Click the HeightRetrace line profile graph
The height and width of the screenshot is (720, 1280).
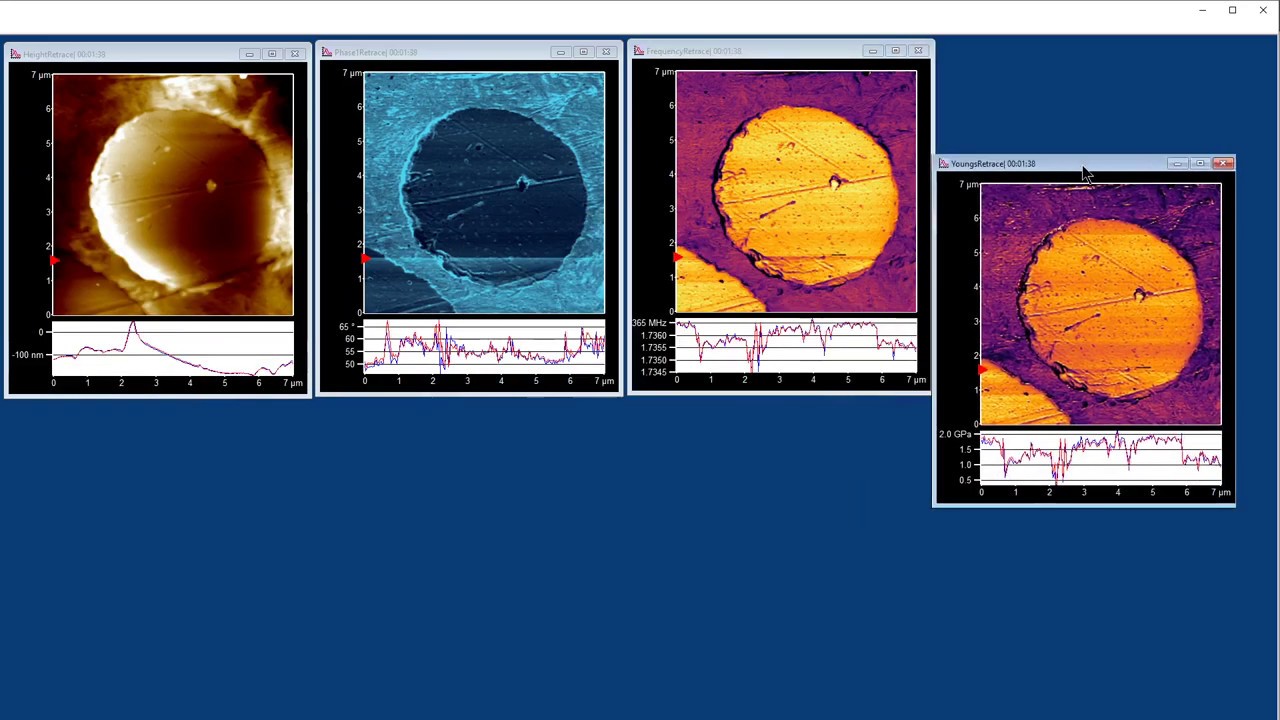point(173,348)
